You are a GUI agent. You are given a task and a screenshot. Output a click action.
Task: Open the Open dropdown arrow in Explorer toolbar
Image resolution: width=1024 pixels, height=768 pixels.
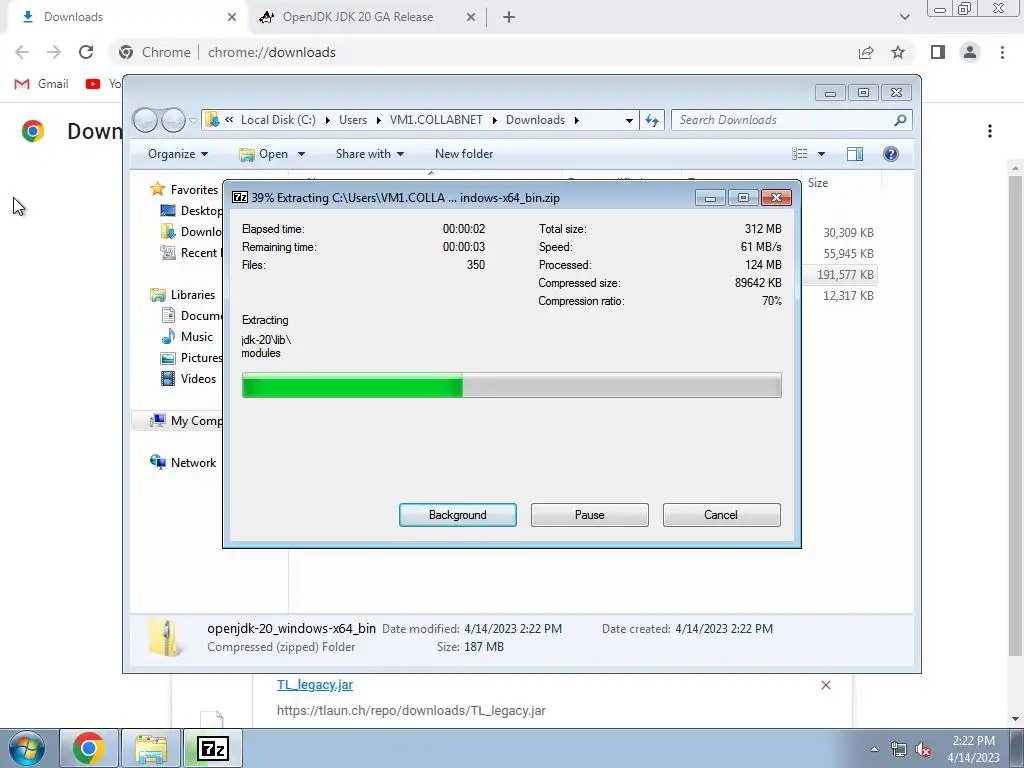pos(301,154)
